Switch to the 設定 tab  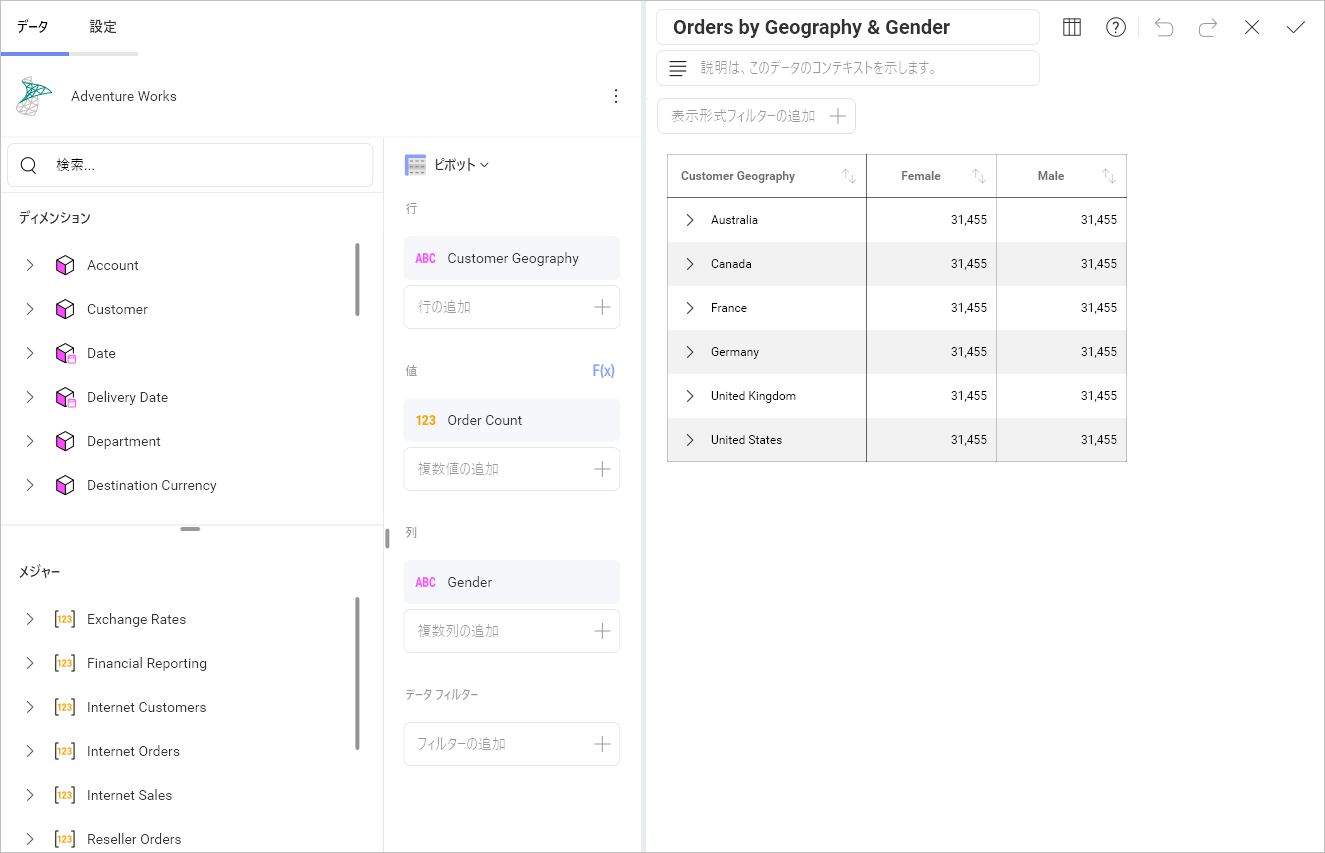(102, 27)
